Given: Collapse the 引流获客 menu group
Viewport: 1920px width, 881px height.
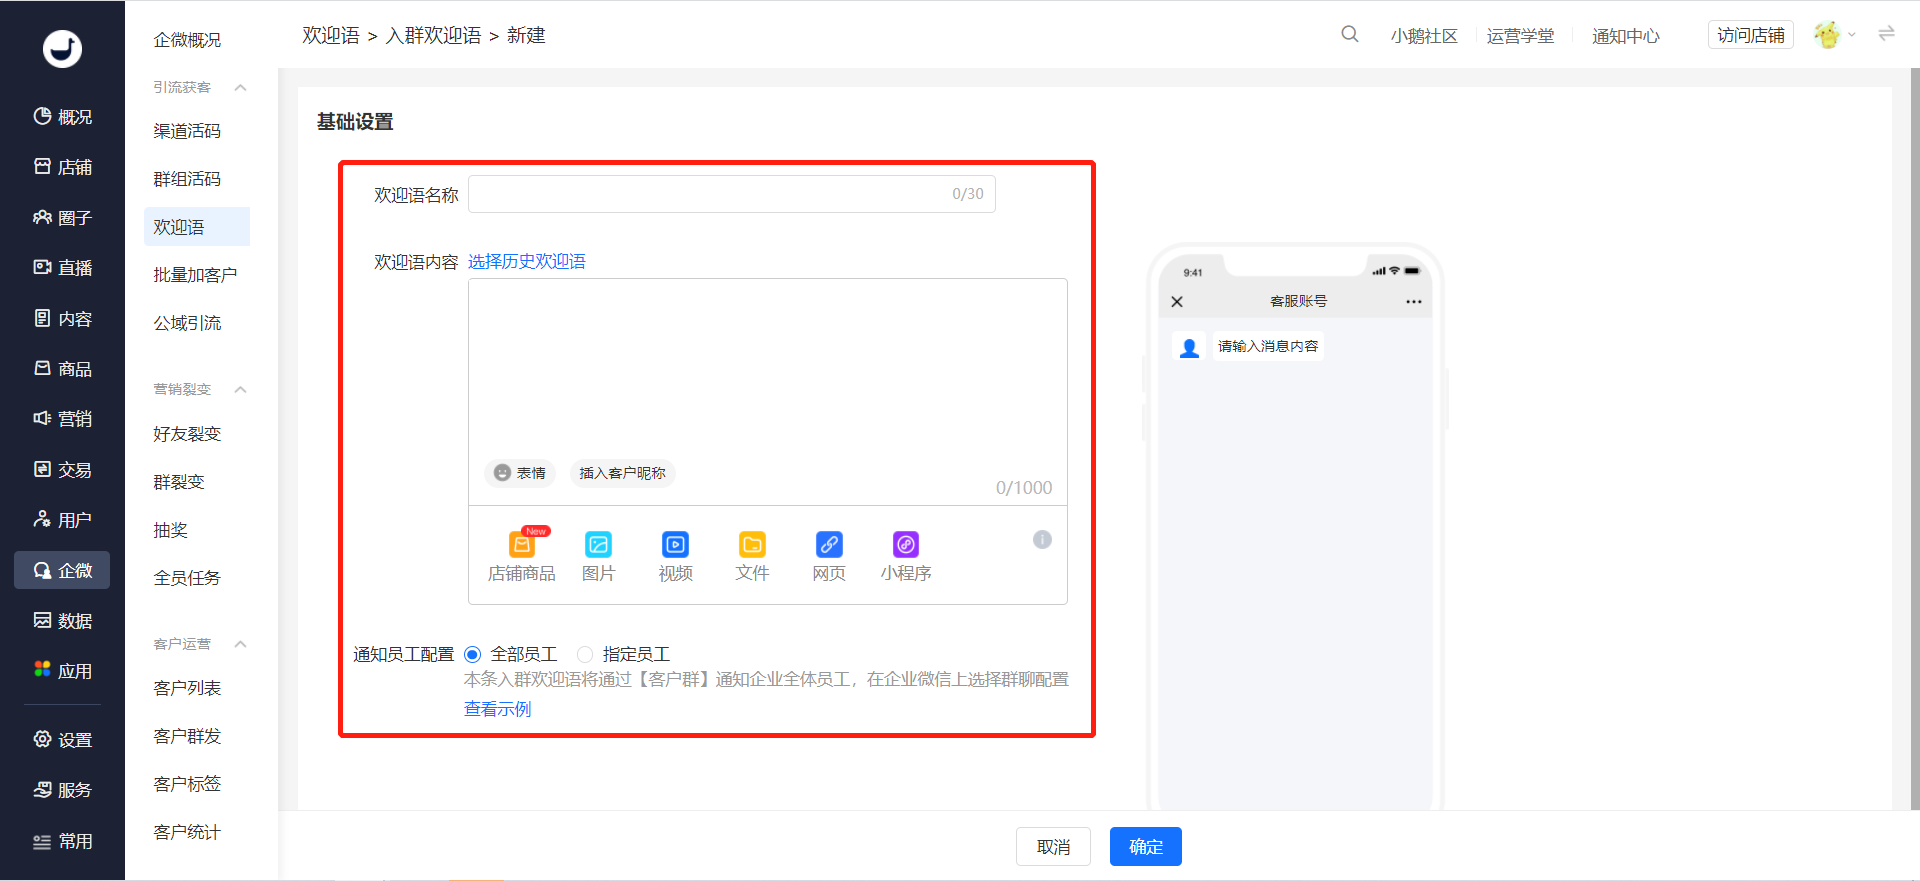Looking at the screenshot, I should tap(241, 88).
